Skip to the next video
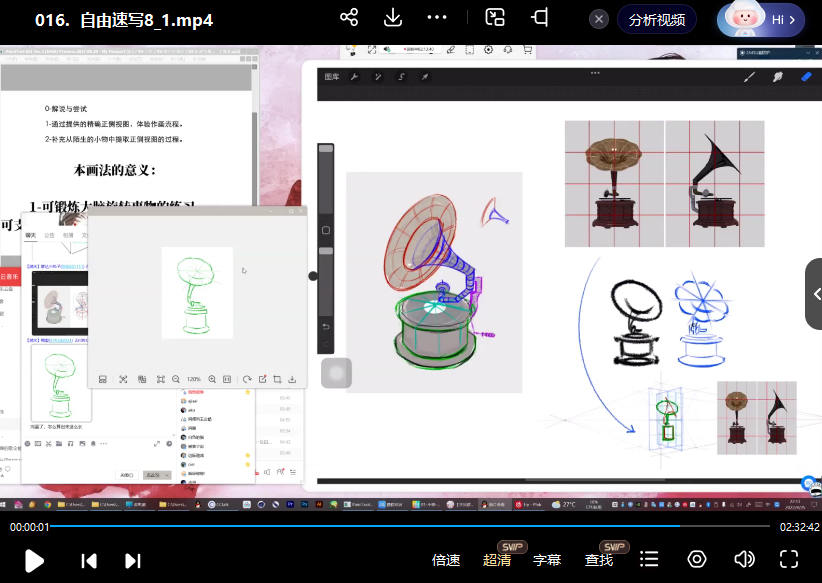The image size is (822, 583). pos(132,560)
